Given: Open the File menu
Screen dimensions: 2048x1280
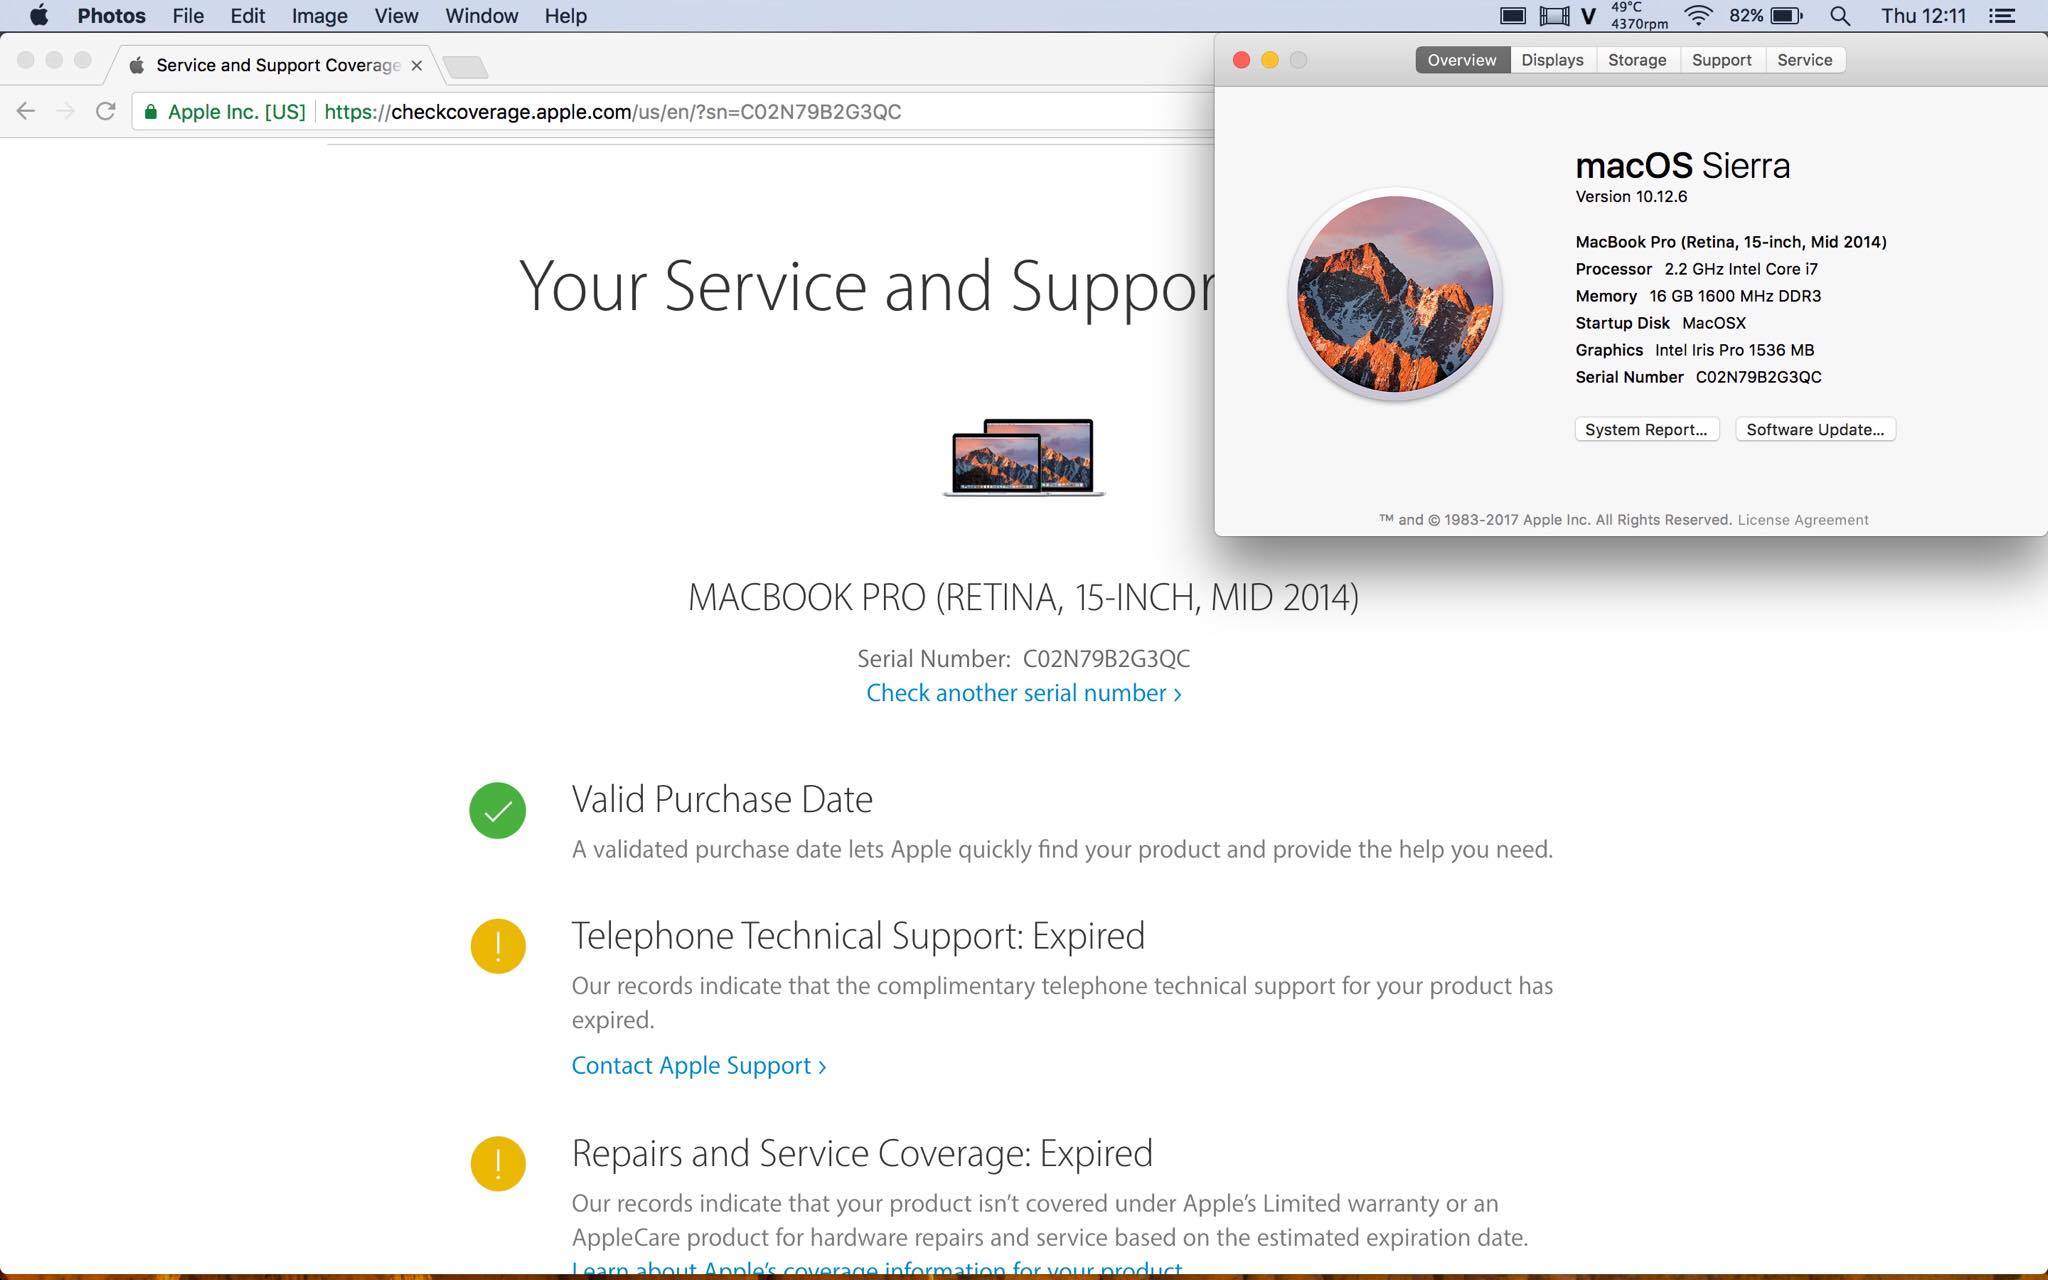Looking at the screenshot, I should pos(188,16).
